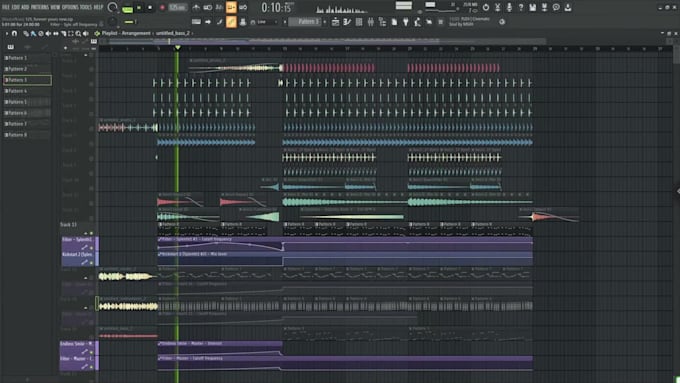Choose the Select marquee tool in playlist toolbar
Screen dimensions: 680x383
(x=71, y=33)
